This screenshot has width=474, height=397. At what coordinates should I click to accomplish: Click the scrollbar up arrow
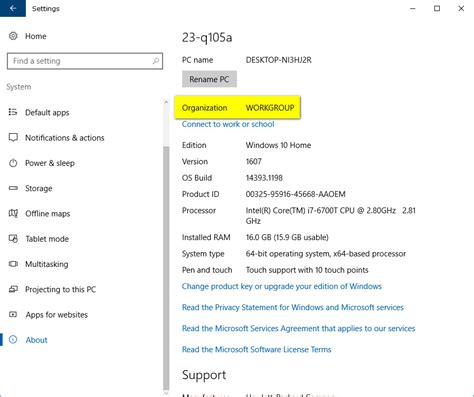[166, 103]
